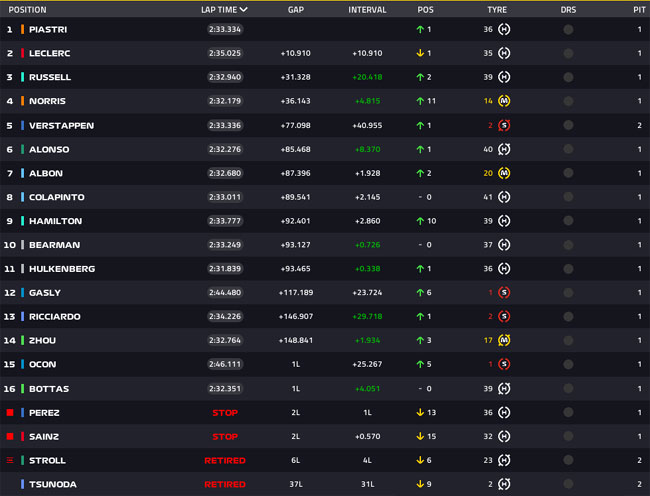This screenshot has height=496, width=650.
Task: Click Bottas's hard tyre icon
Action: [x=504, y=389]
